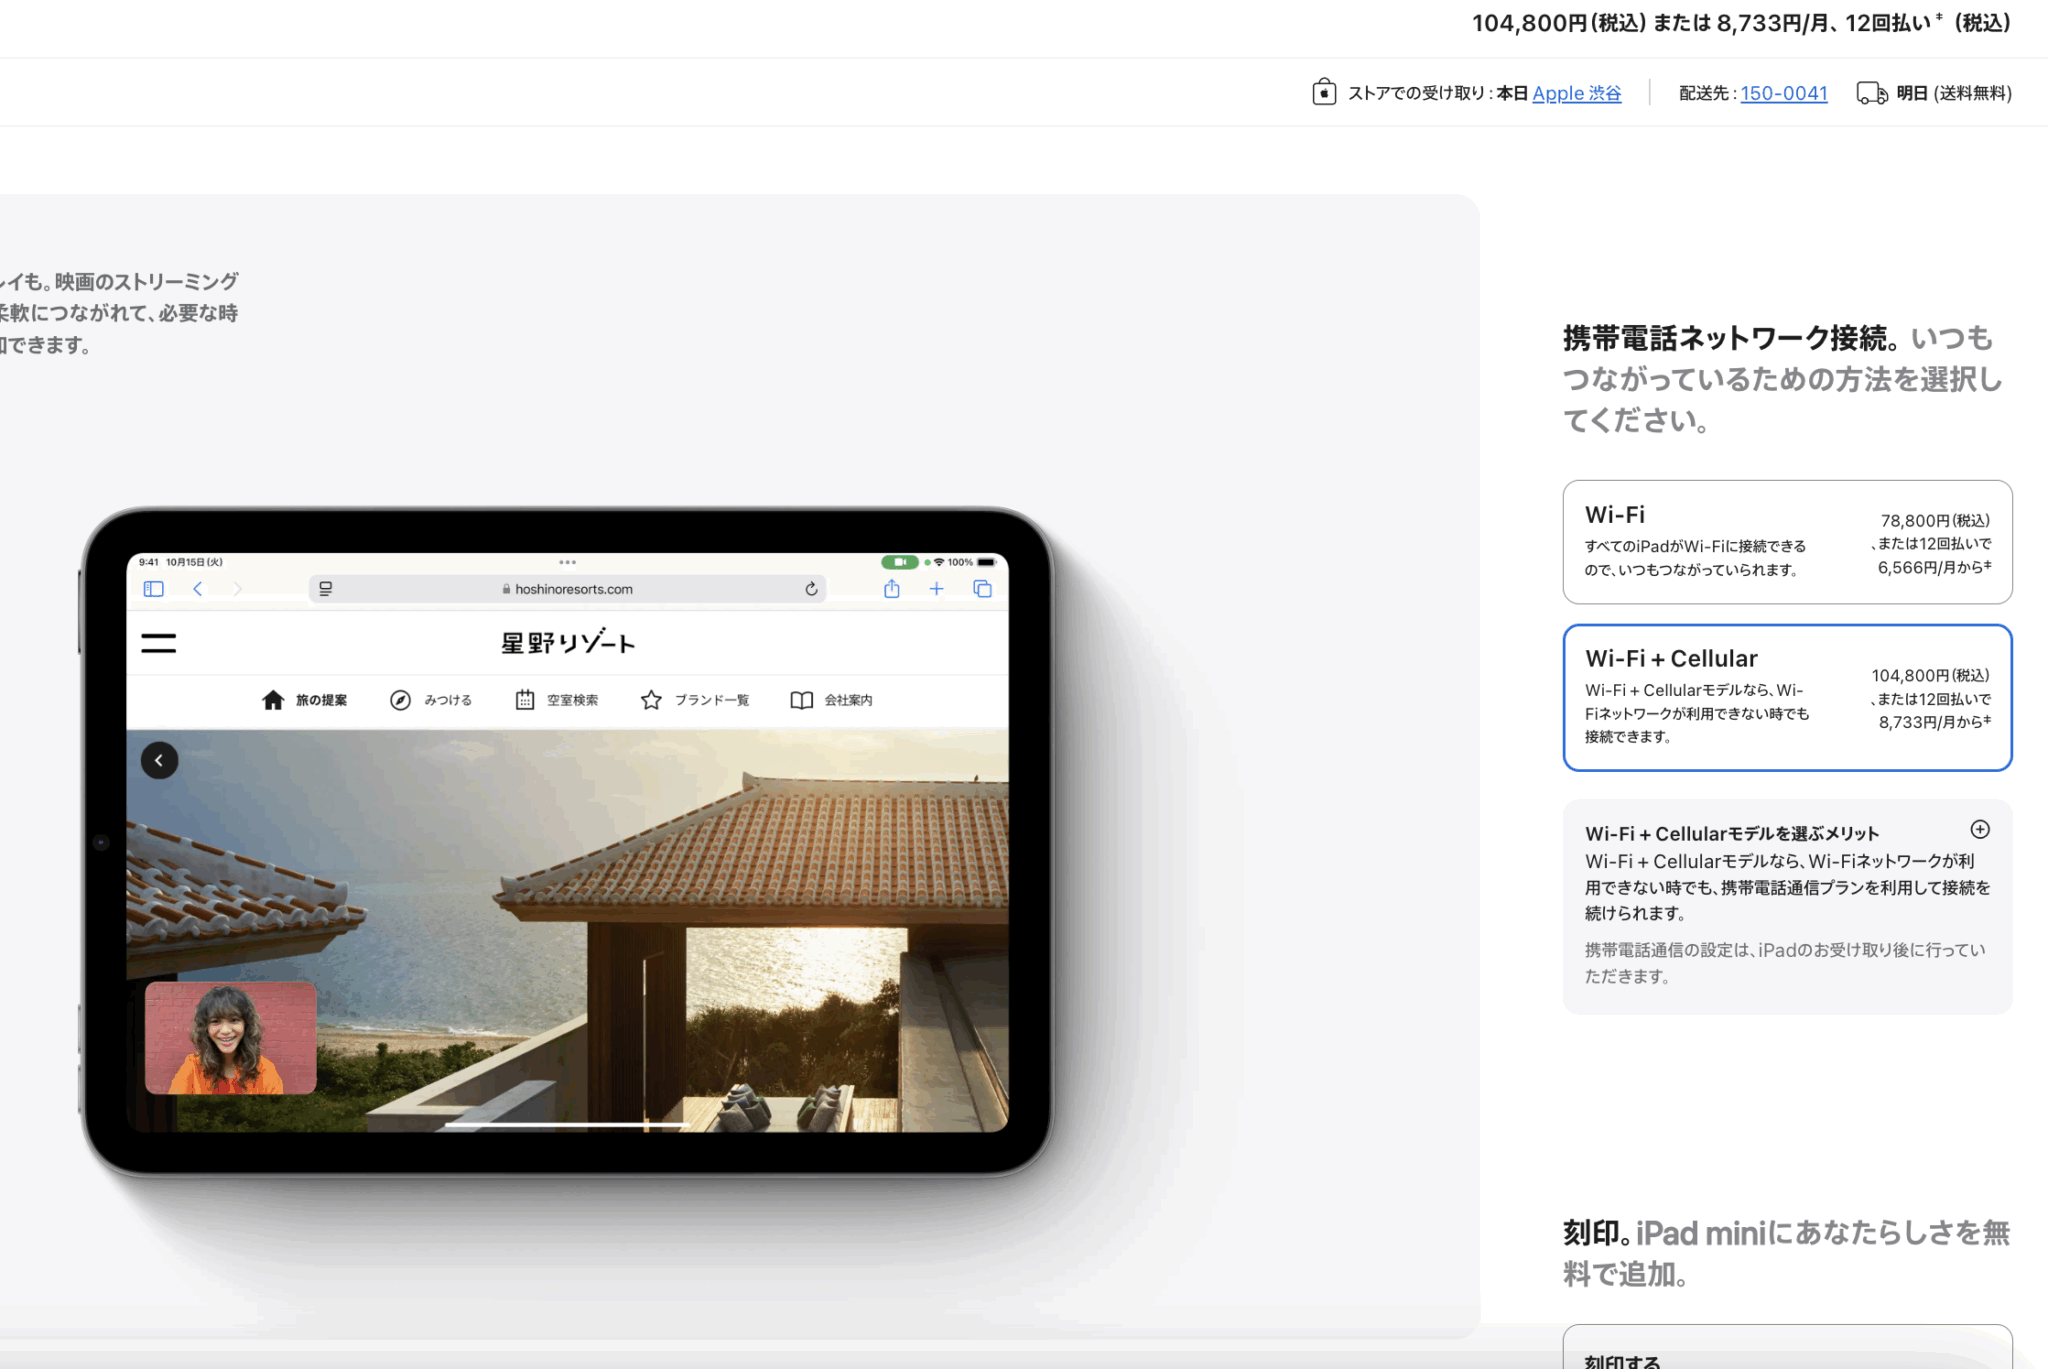Select the Safari sidebar icon

click(153, 589)
